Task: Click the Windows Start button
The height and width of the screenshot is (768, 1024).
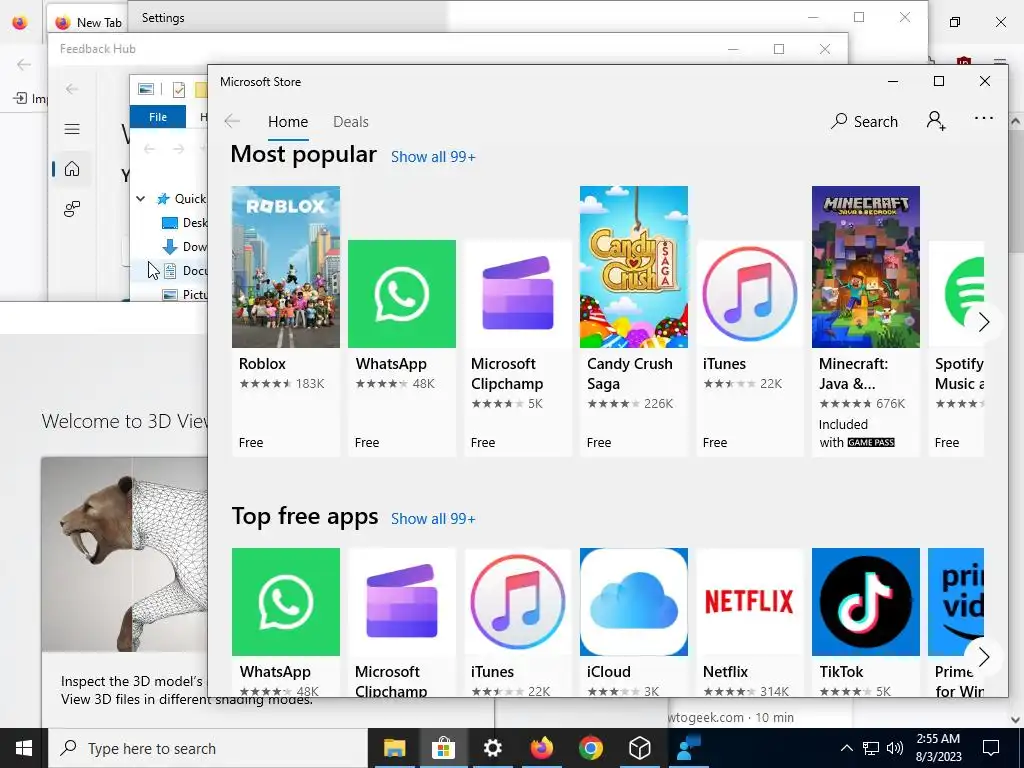Action: pyautogui.click(x=24, y=748)
